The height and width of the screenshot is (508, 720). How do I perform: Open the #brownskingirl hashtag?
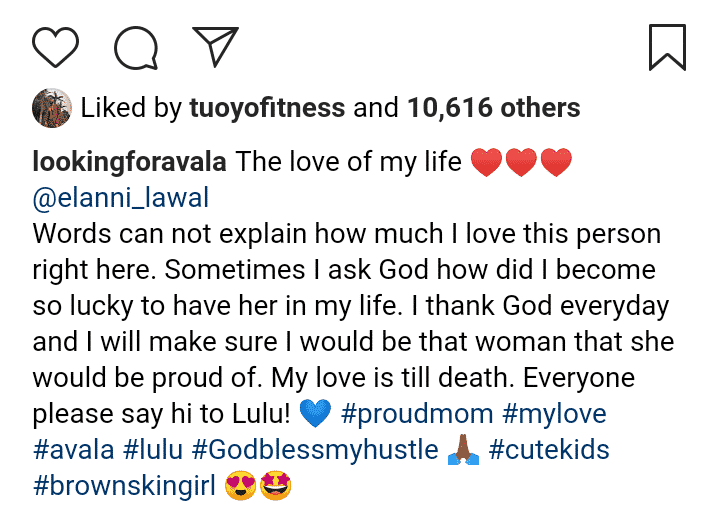coord(127,484)
